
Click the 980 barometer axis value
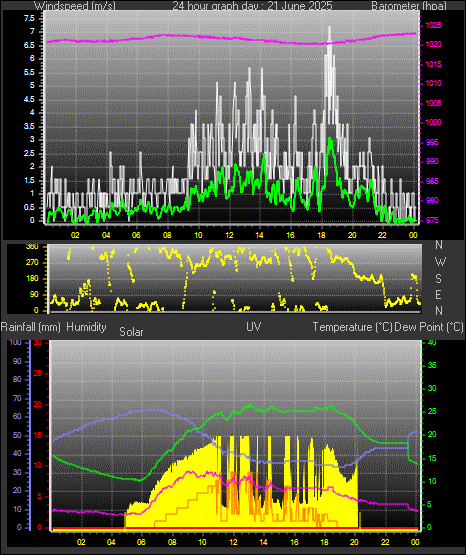pos(432,200)
